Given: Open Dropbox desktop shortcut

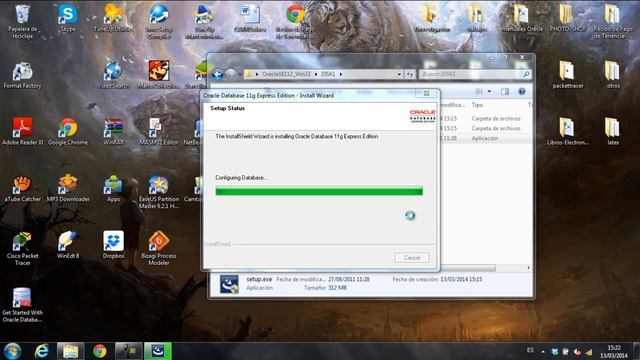Looking at the screenshot, I should 113,245.
